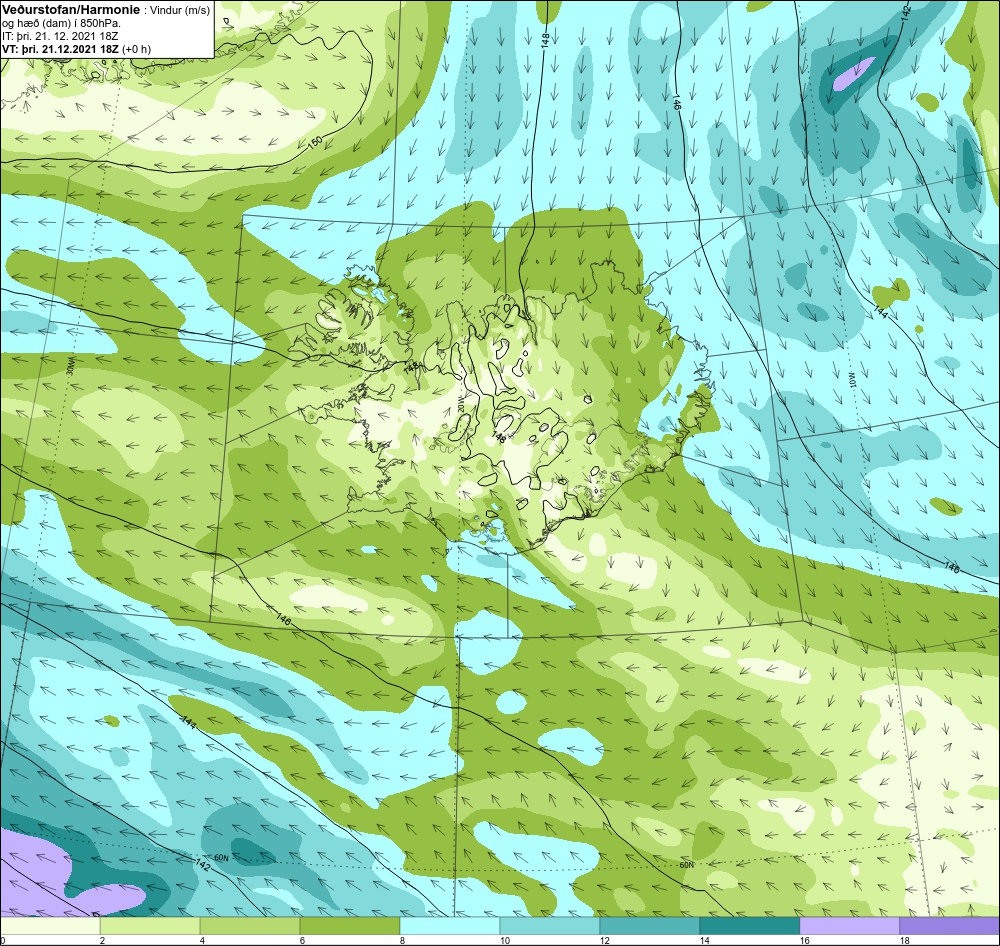The height and width of the screenshot is (946, 1000).
Task: Click the legend tick value "8"
Action: [x=401, y=940]
